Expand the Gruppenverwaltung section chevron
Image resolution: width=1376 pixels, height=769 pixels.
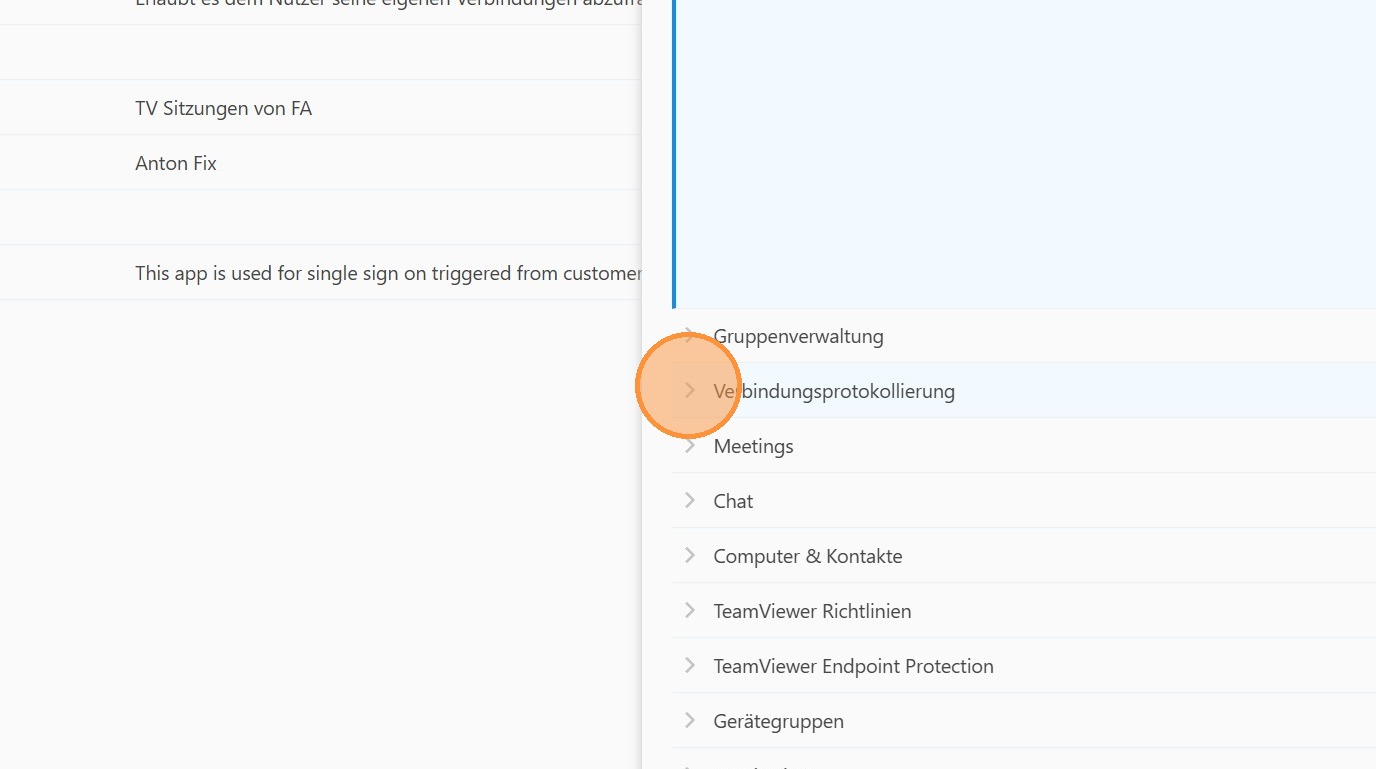[x=689, y=336]
